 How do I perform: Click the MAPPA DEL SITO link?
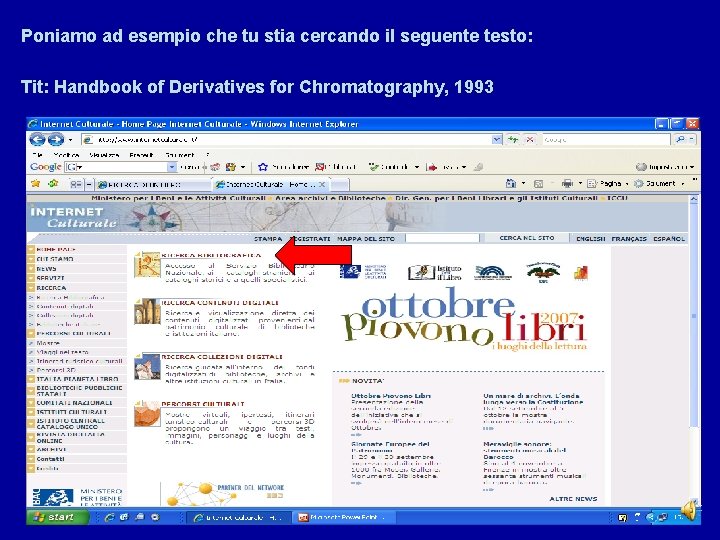pyautogui.click(x=366, y=239)
